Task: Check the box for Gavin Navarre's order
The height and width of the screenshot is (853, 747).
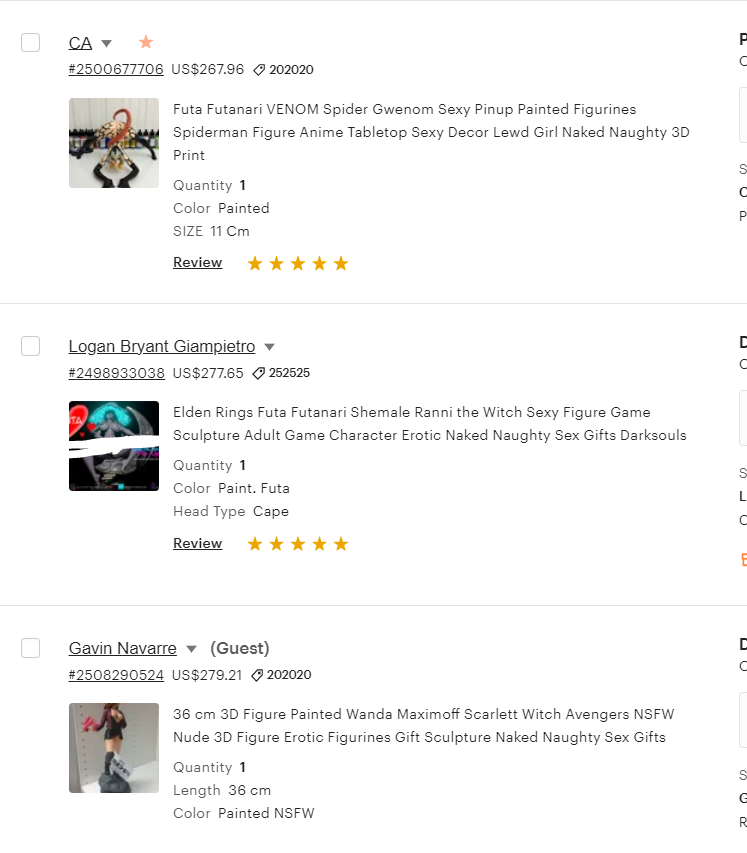Action: tap(30, 648)
